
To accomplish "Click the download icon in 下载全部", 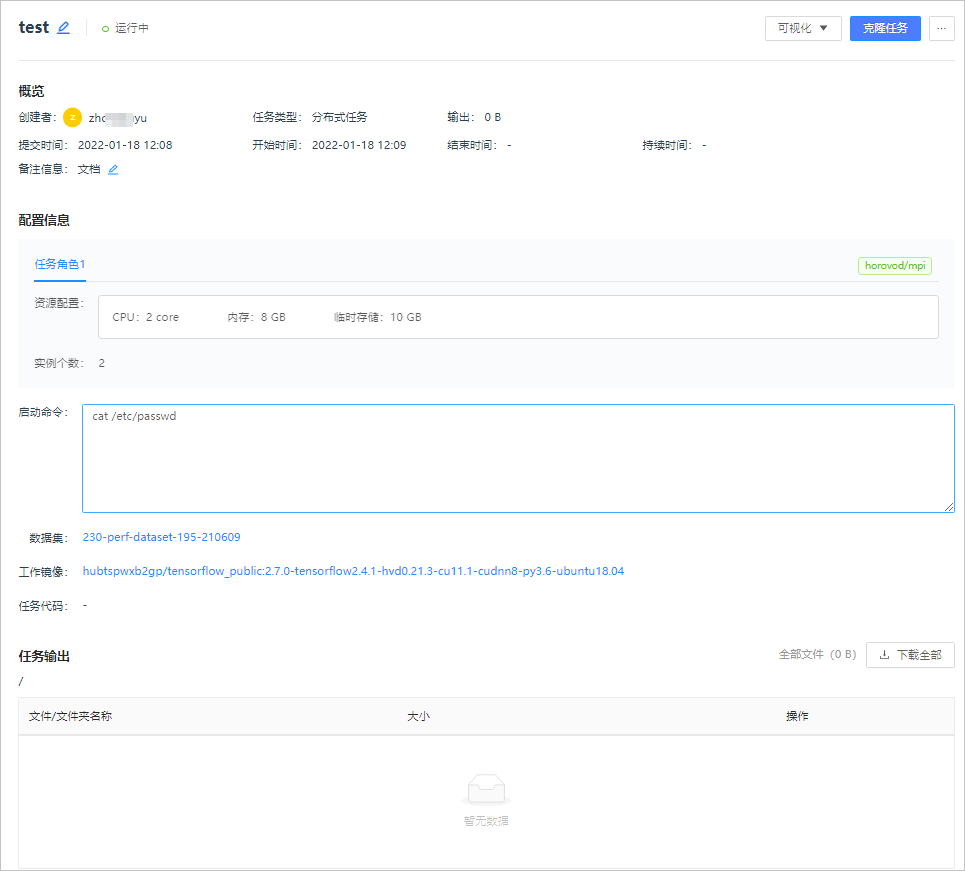I will 884,655.
